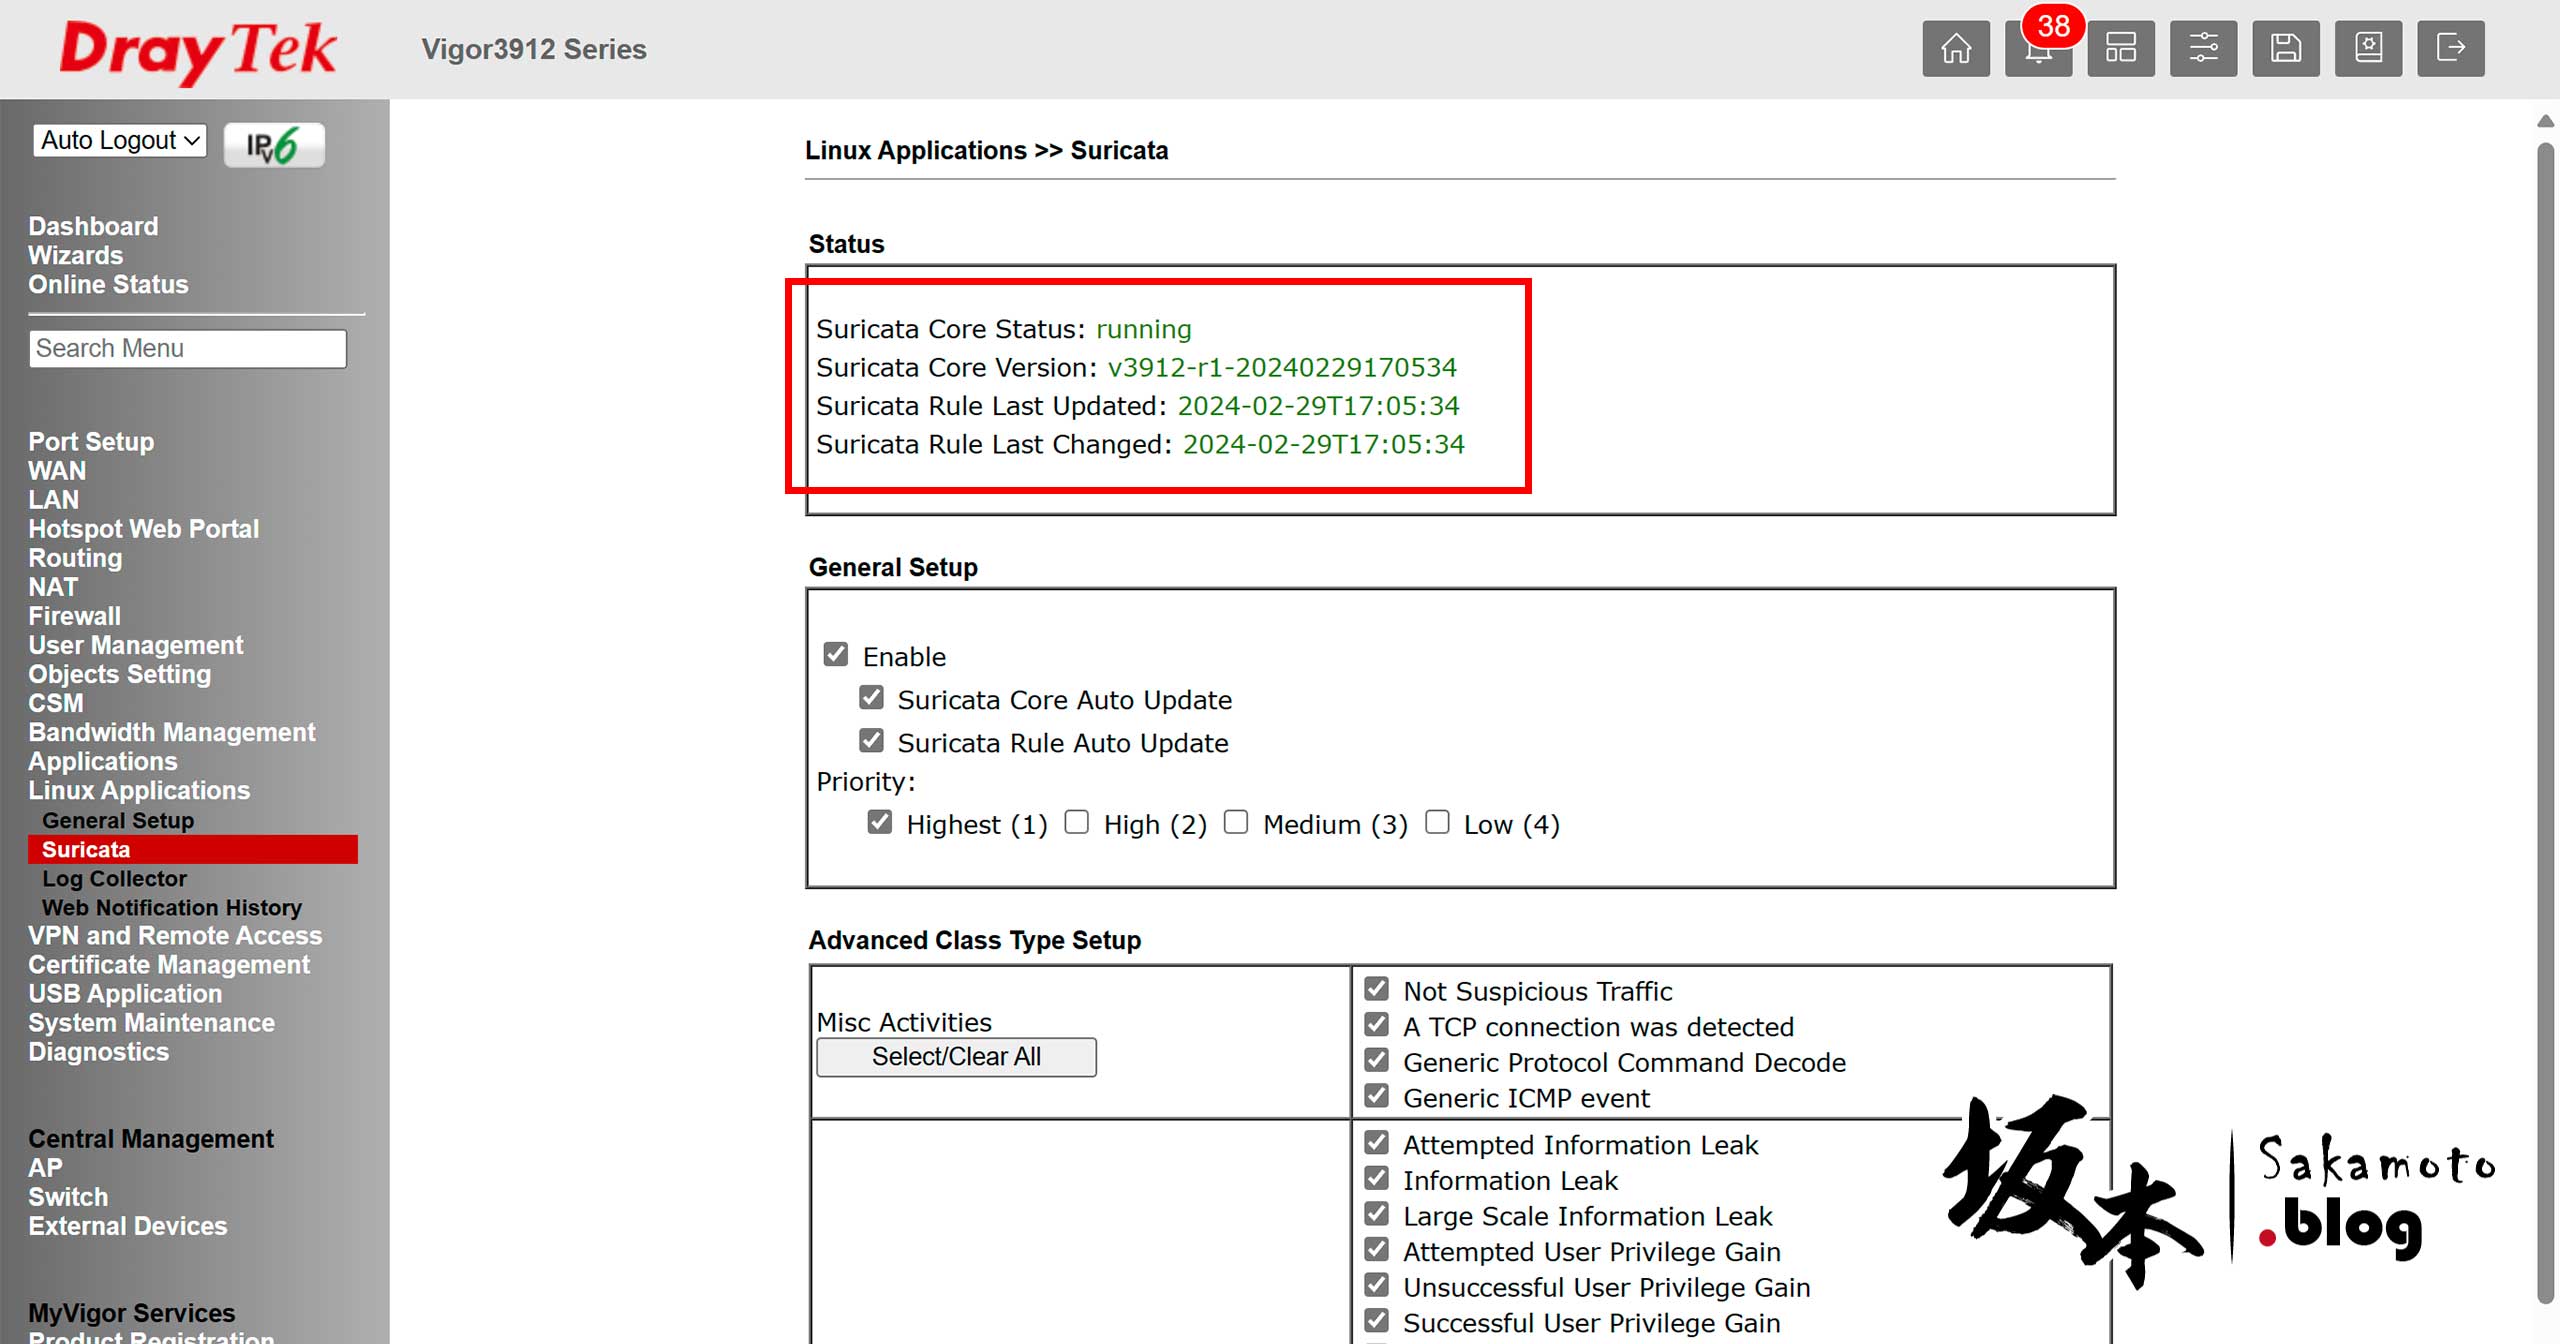Open Certificate Management menu
This screenshot has height=1344, width=2560.
tap(169, 964)
